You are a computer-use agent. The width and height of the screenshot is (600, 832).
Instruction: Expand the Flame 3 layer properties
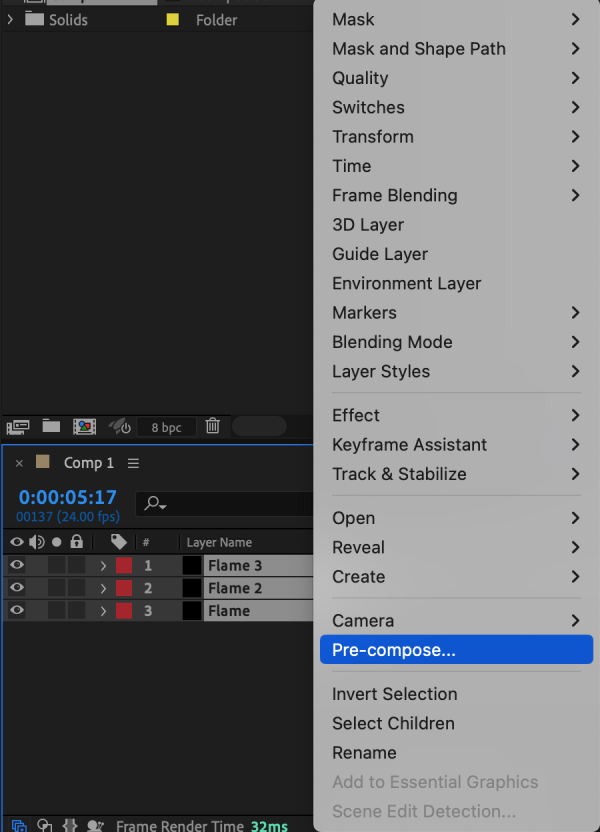[104, 563]
